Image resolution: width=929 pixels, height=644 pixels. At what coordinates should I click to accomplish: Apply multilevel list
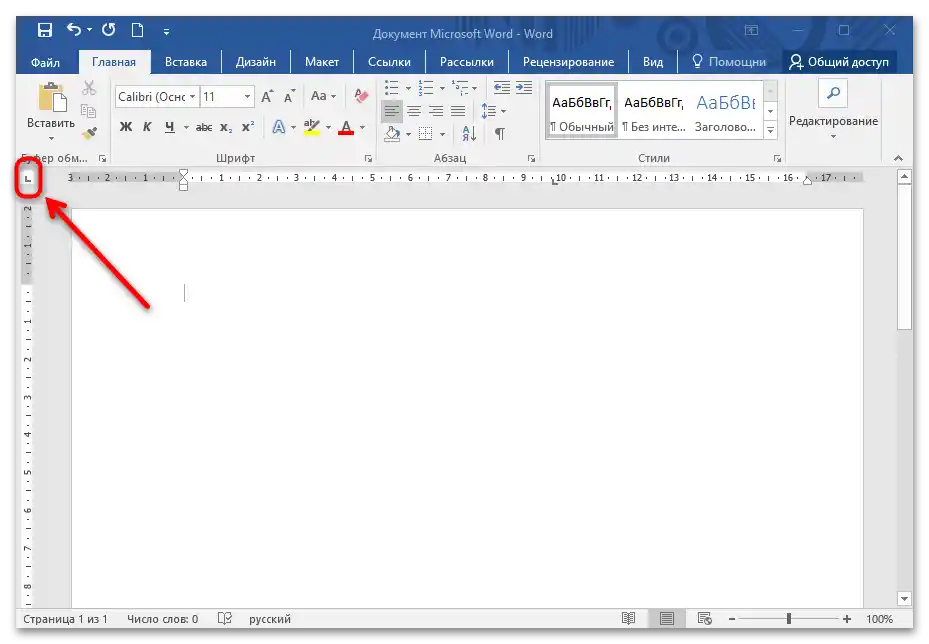tap(459, 88)
